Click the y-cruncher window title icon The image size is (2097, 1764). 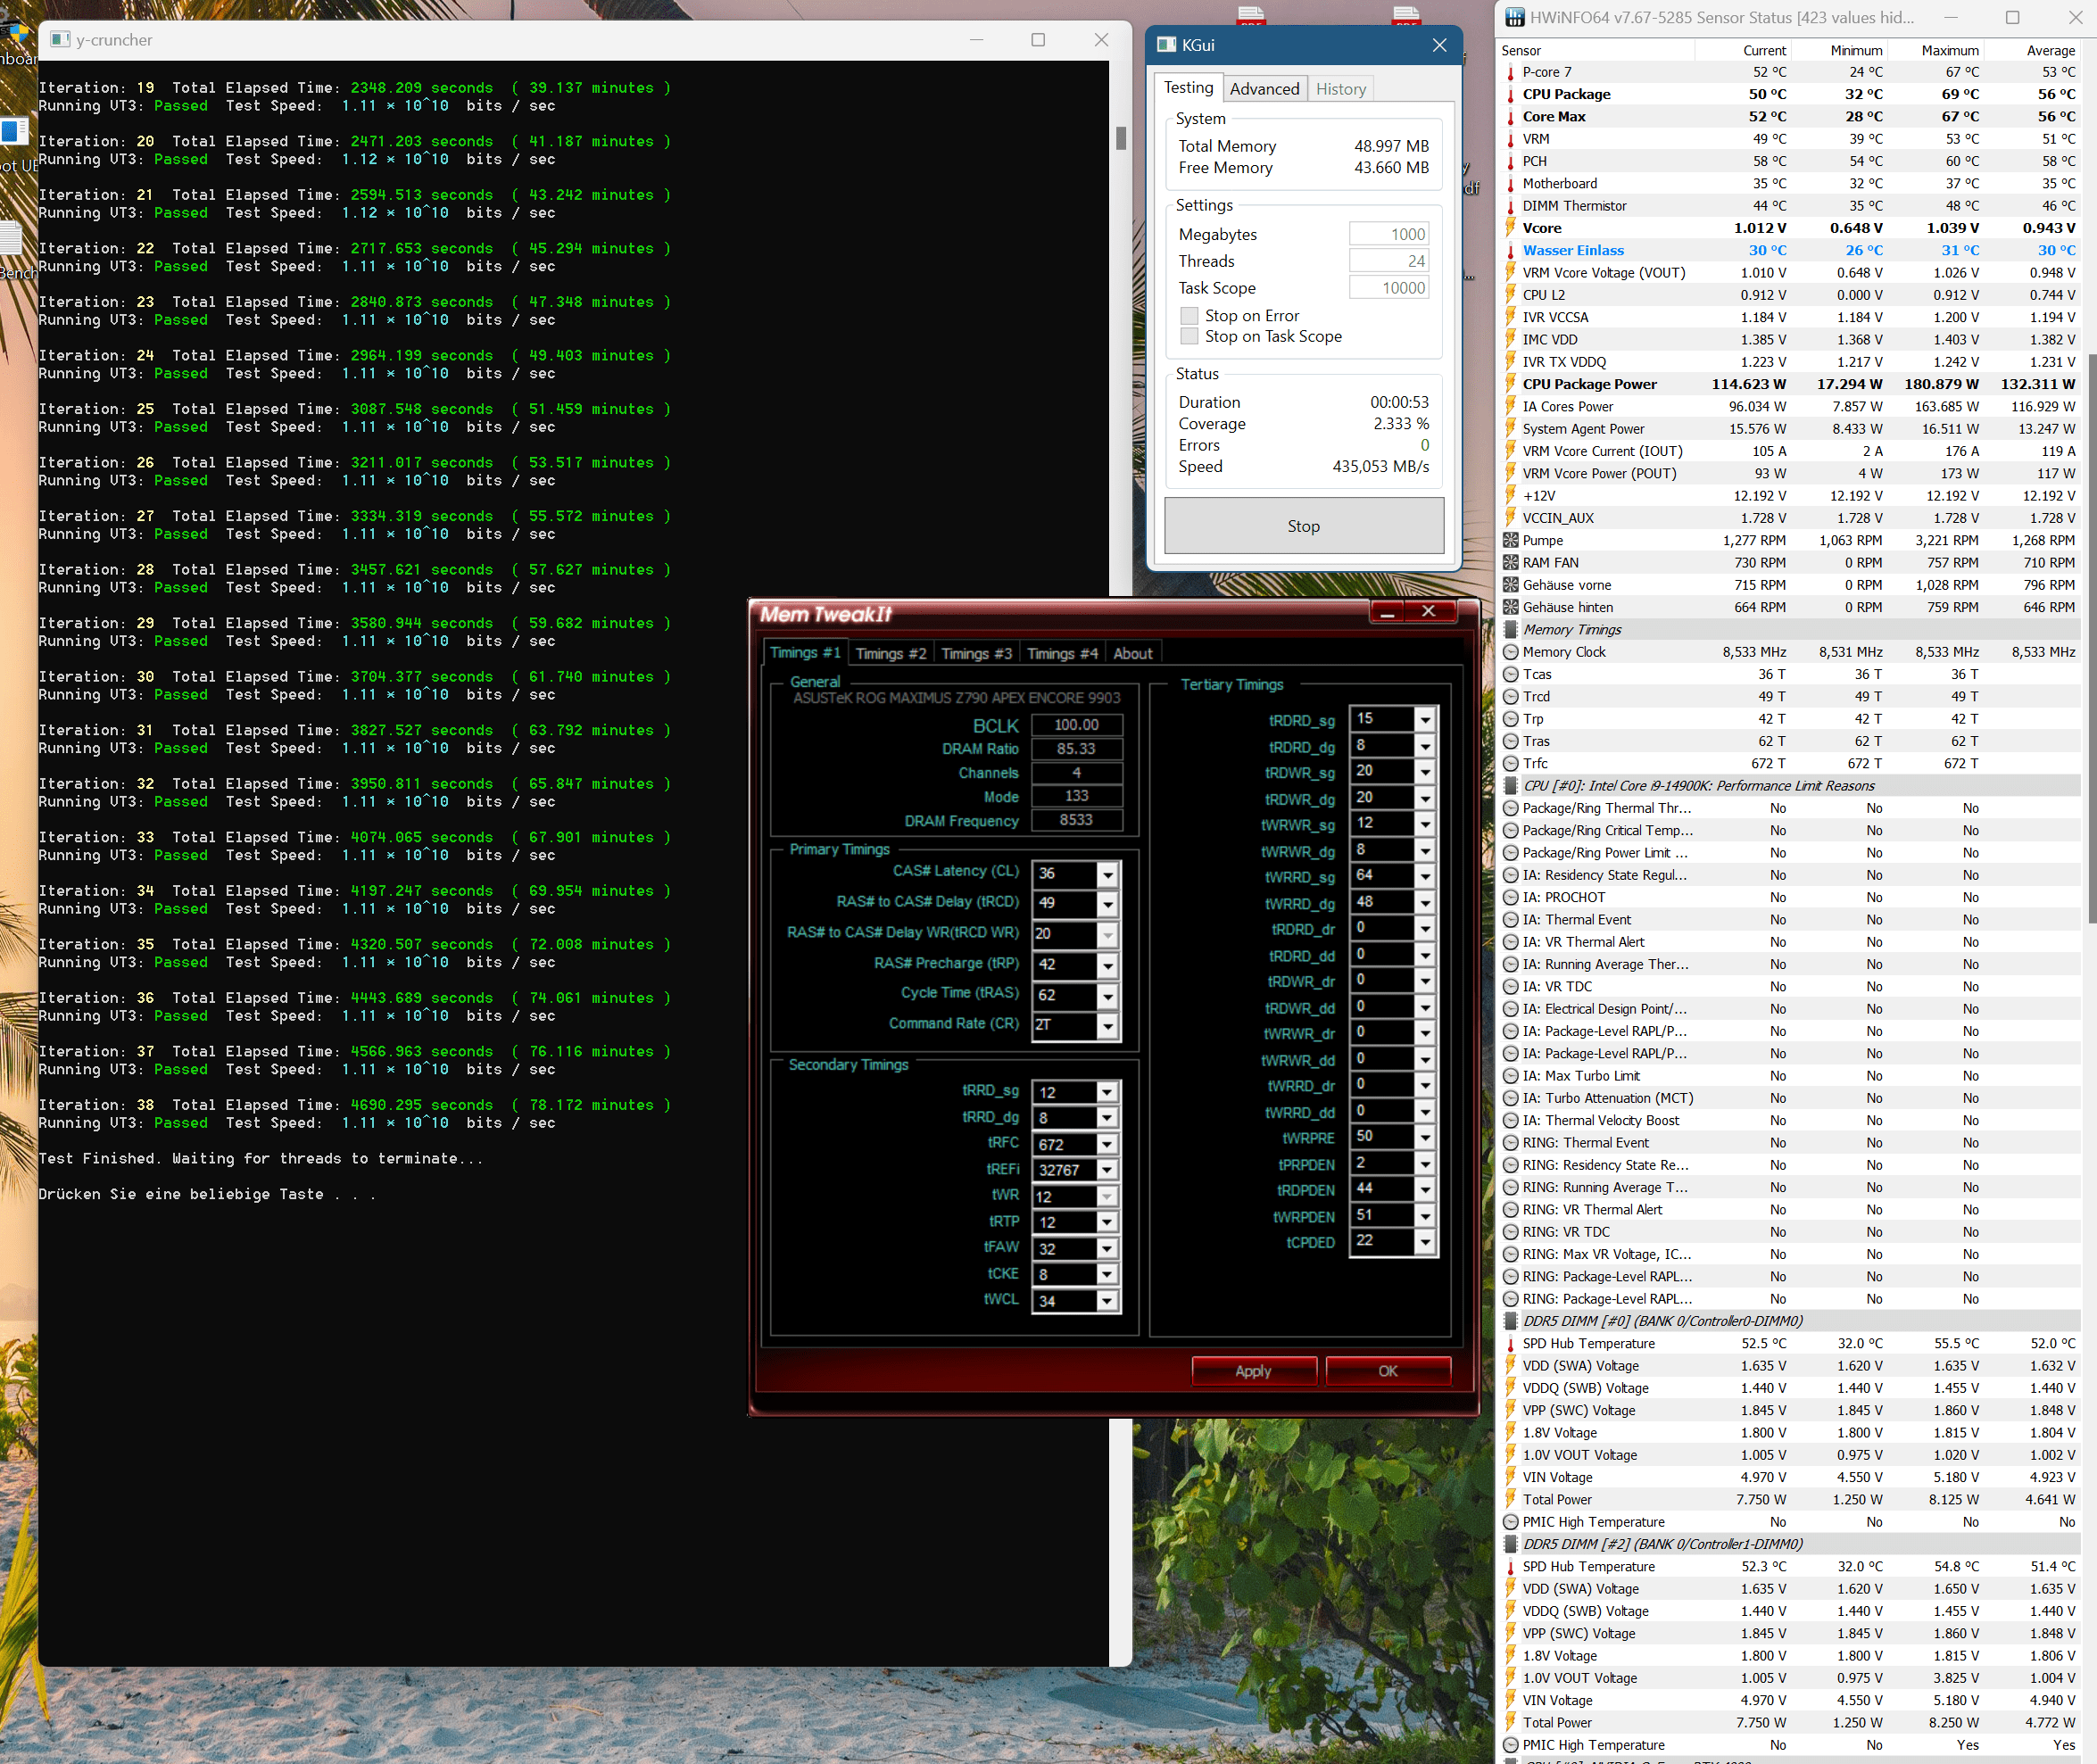pos(61,40)
